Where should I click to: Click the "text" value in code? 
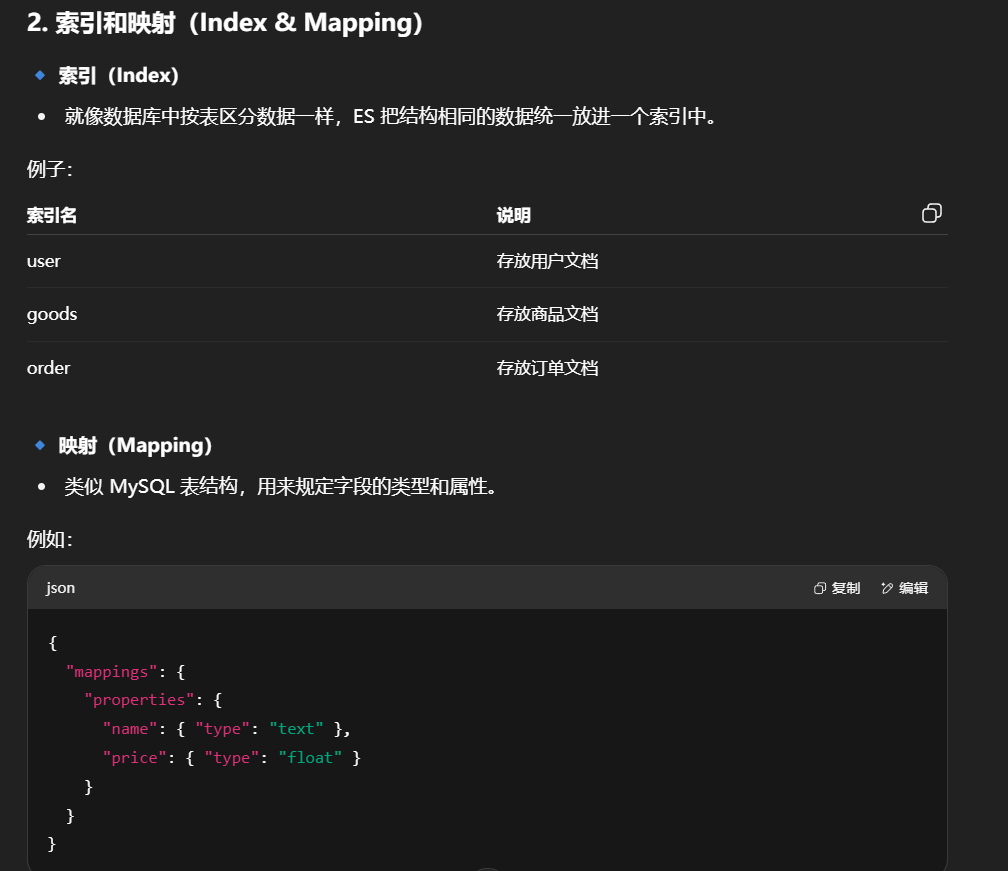[x=296, y=729]
